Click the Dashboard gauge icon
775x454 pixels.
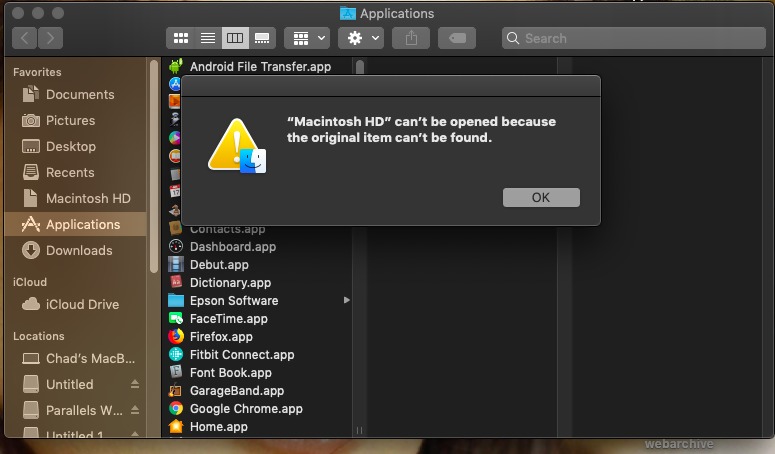(x=175, y=246)
